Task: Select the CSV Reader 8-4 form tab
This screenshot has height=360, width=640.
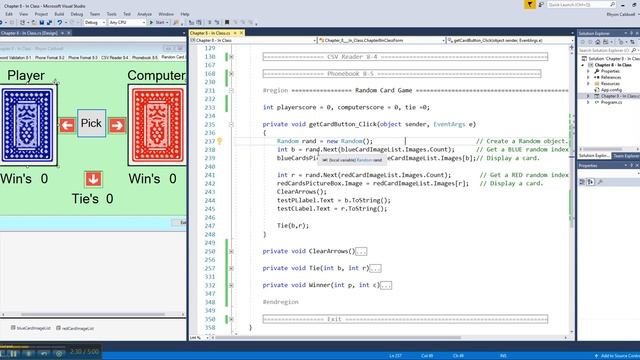Action: click(x=115, y=58)
